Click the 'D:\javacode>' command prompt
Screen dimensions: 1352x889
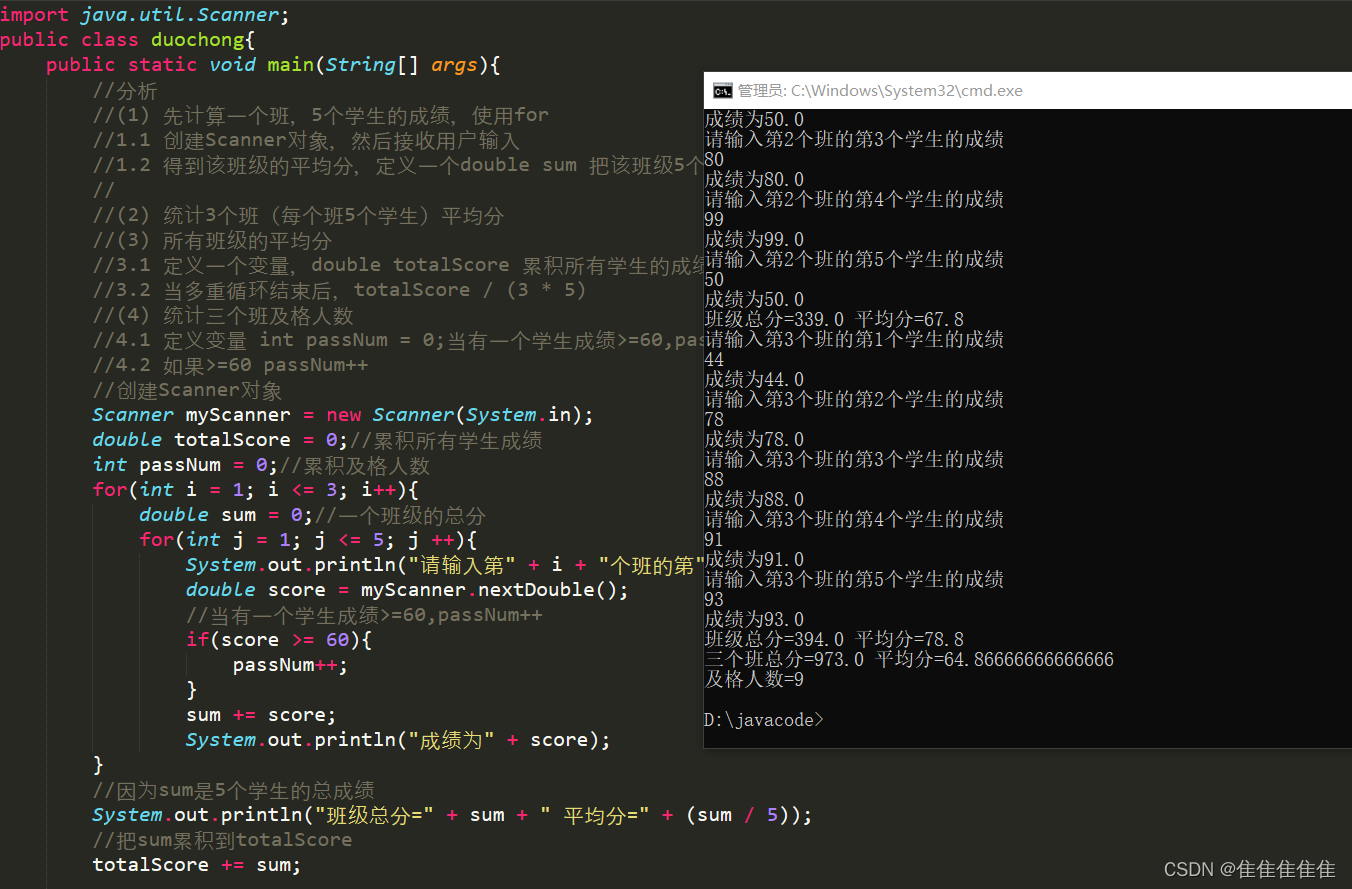(764, 720)
